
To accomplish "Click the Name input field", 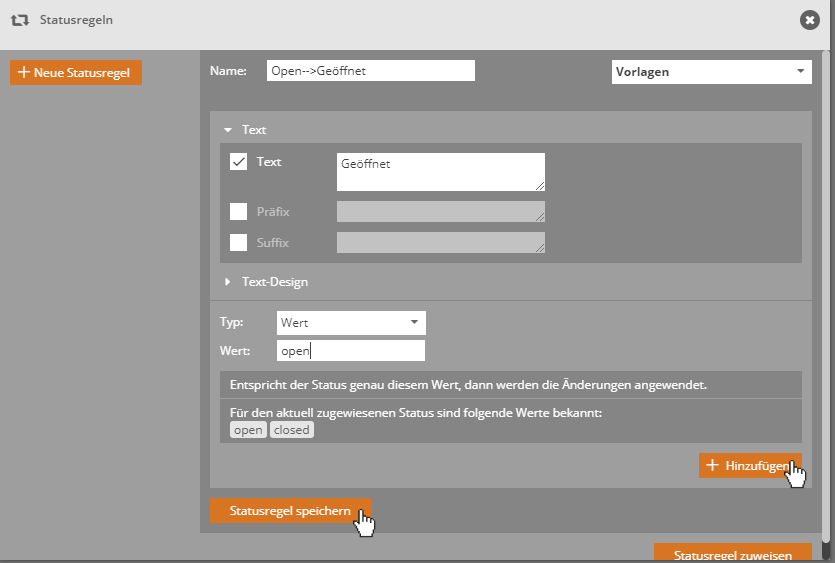I will [371, 71].
